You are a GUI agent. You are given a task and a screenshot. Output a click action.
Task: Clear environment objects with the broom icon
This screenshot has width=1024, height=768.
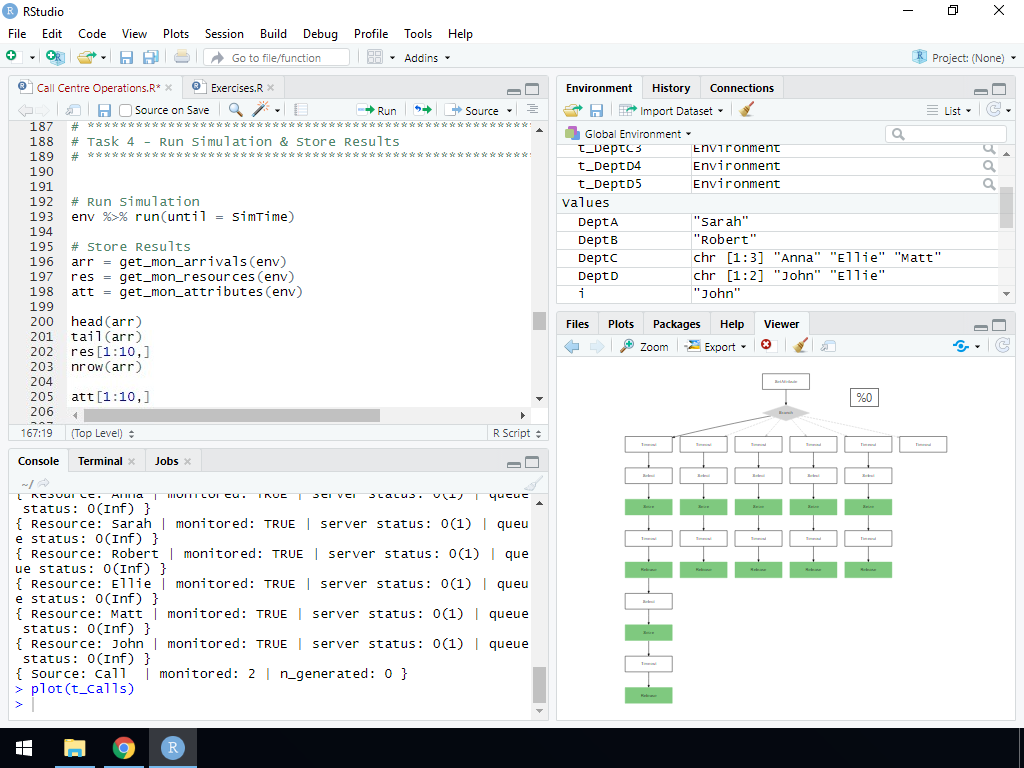pyautogui.click(x=746, y=110)
